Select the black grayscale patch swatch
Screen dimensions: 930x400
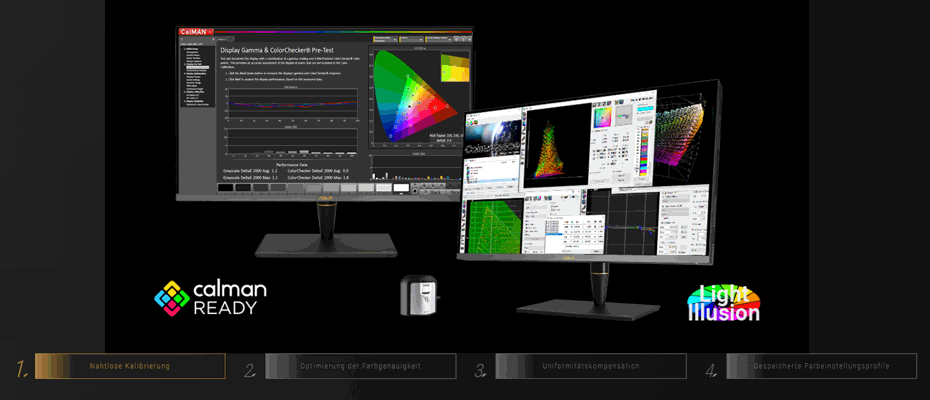tap(227, 187)
